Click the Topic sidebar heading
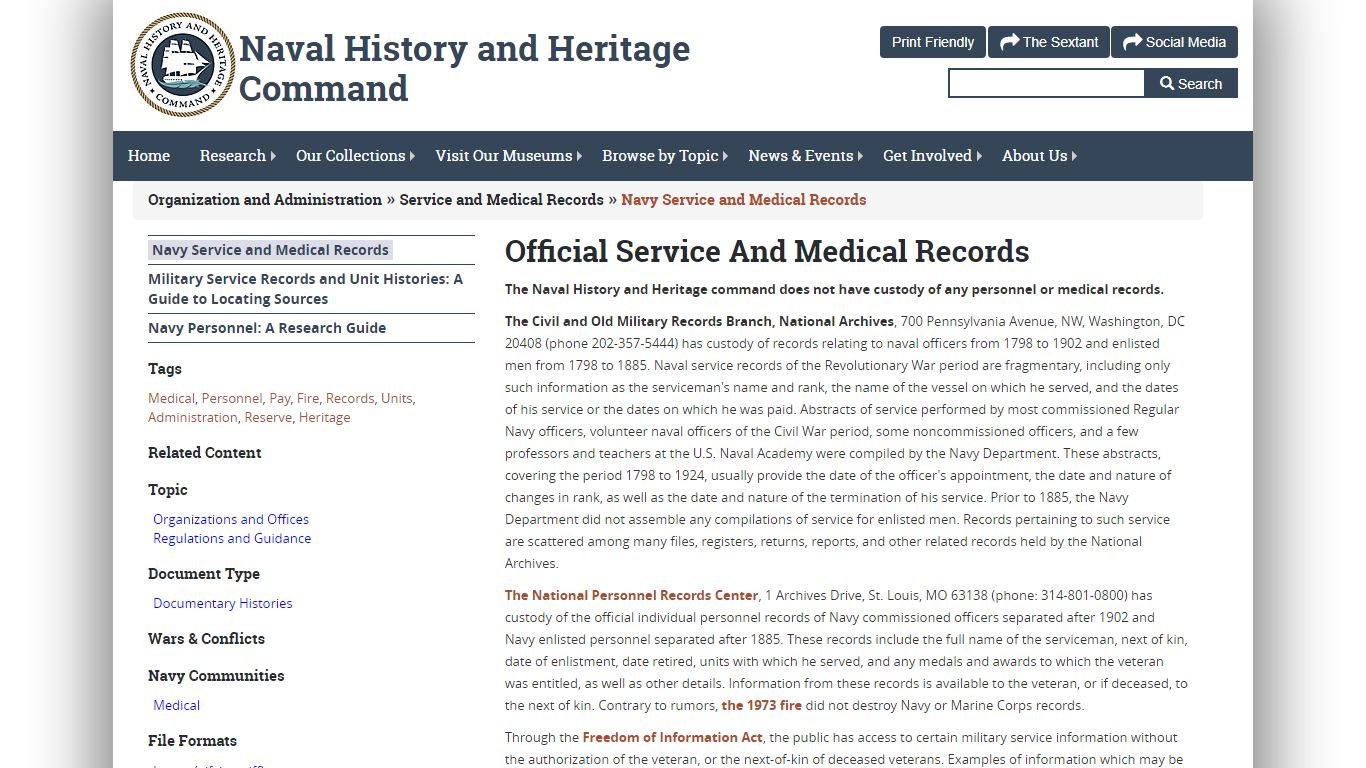The width and height of the screenshot is (1366, 768). pos(168,490)
